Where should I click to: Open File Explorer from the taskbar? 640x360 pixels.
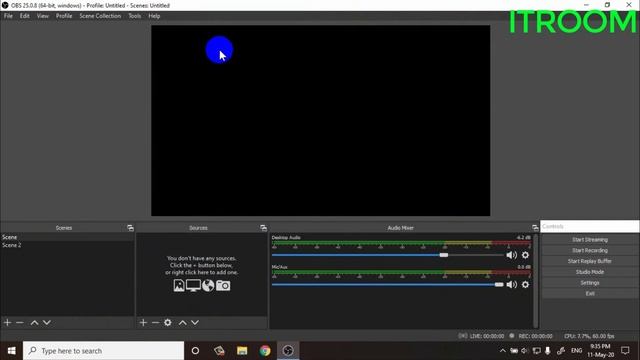pos(242,351)
